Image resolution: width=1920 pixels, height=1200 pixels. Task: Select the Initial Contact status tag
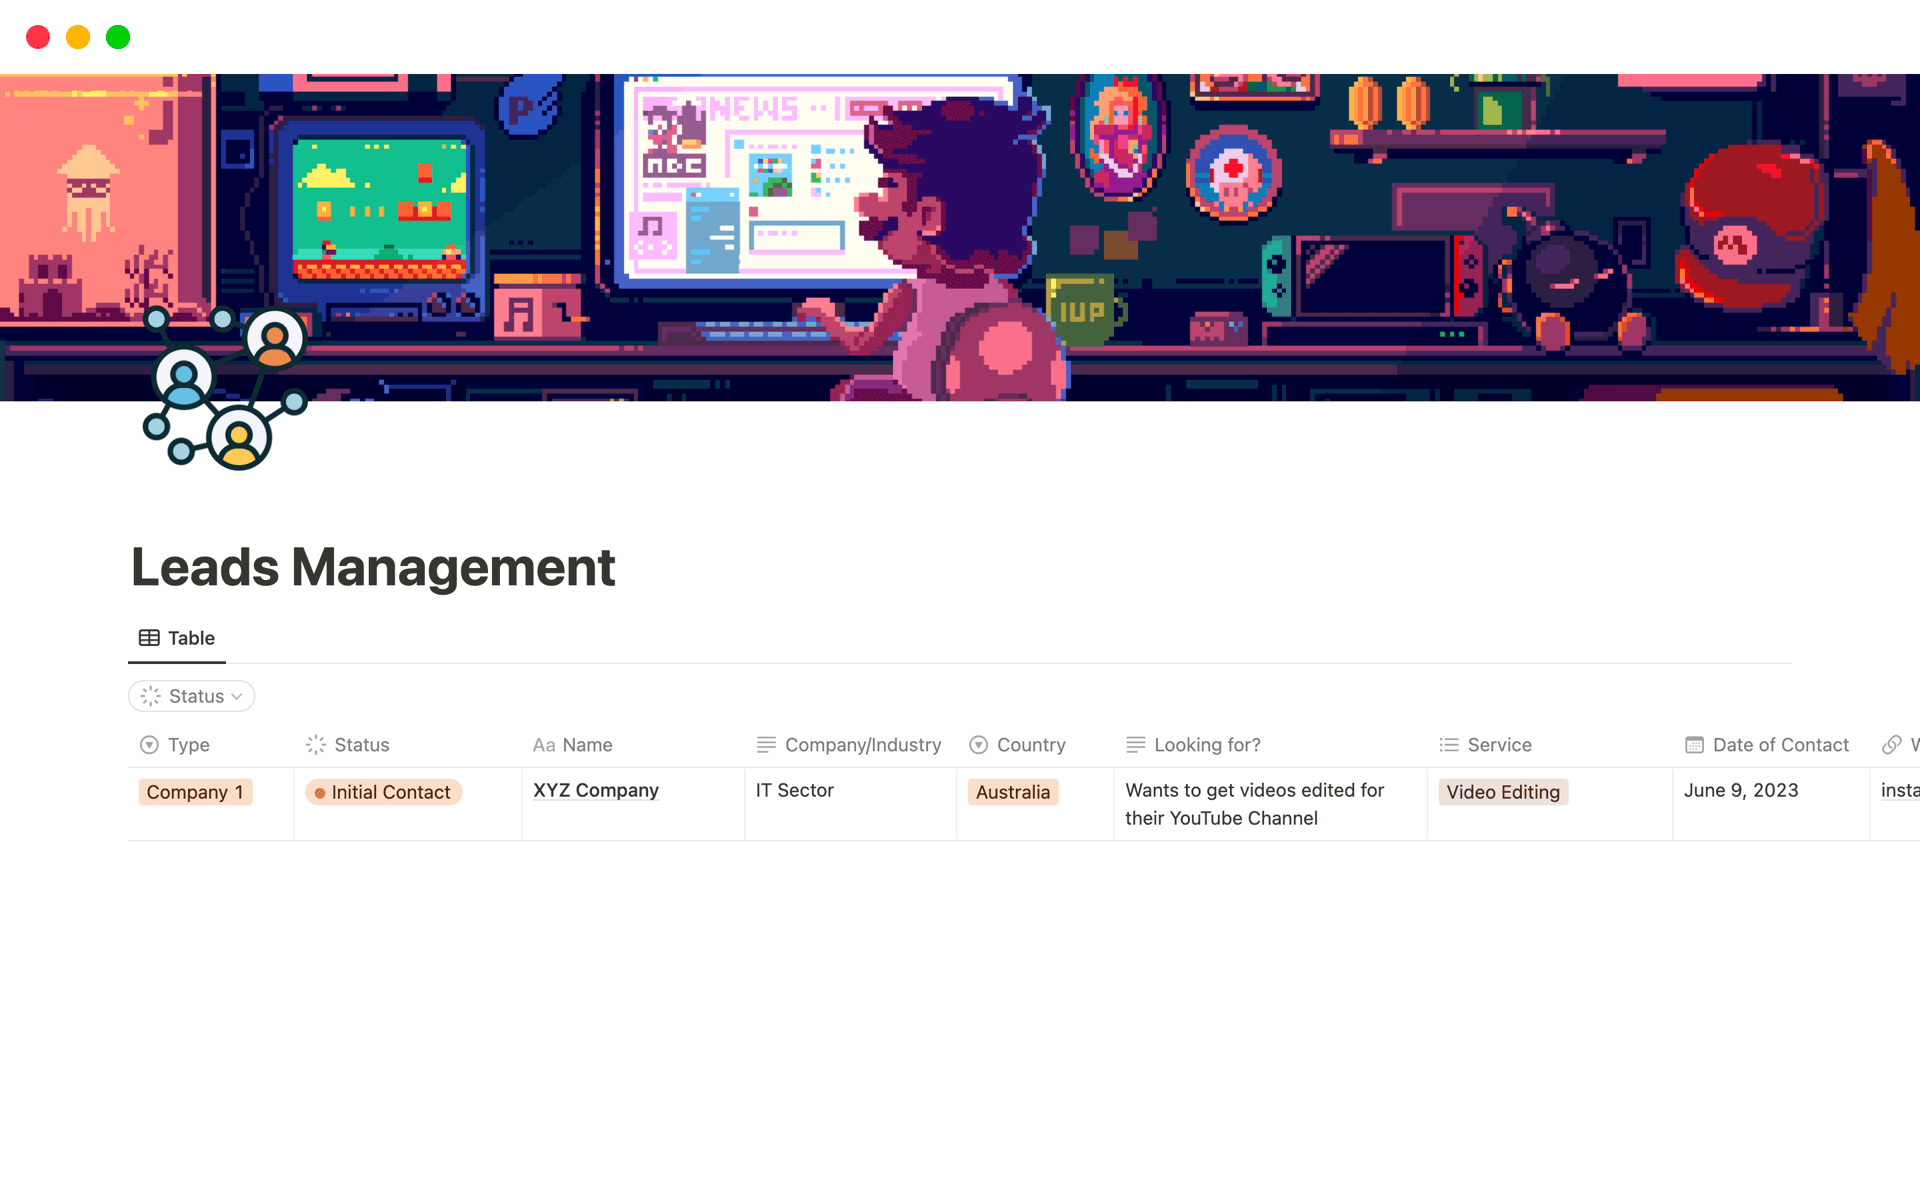click(x=383, y=791)
